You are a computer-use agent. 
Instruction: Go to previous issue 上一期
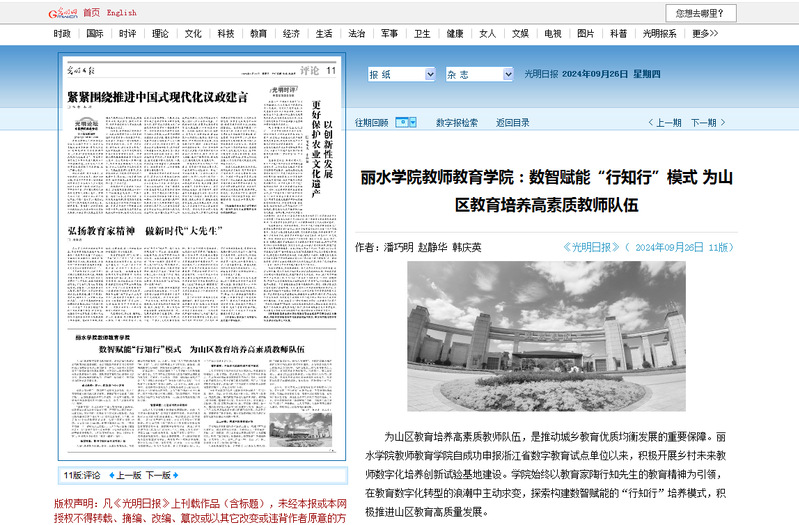pyautogui.click(x=667, y=123)
